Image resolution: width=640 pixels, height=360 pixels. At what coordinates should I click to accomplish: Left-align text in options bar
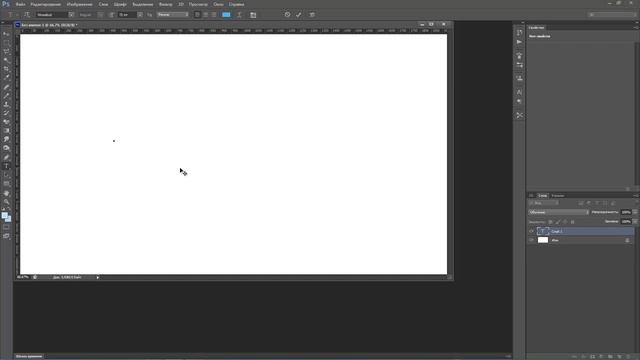pyautogui.click(x=197, y=15)
